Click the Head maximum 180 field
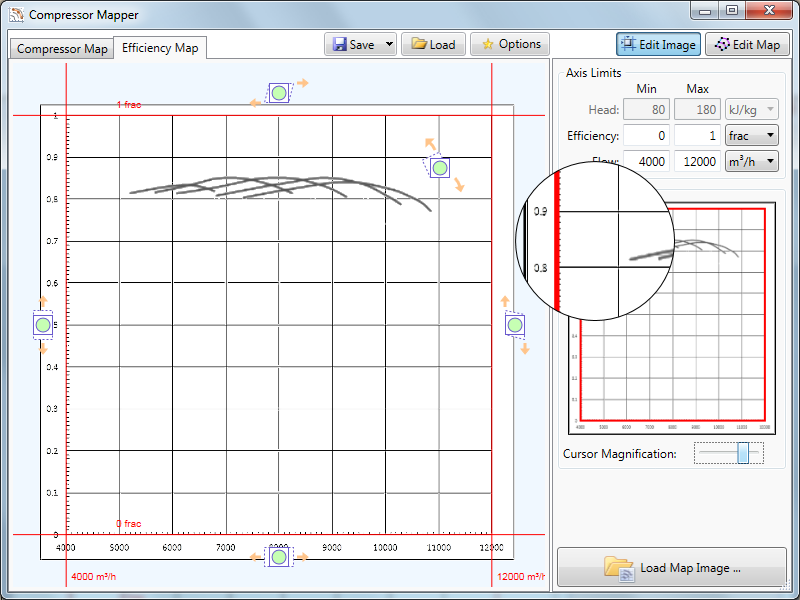This screenshot has height=600, width=800. click(x=697, y=110)
